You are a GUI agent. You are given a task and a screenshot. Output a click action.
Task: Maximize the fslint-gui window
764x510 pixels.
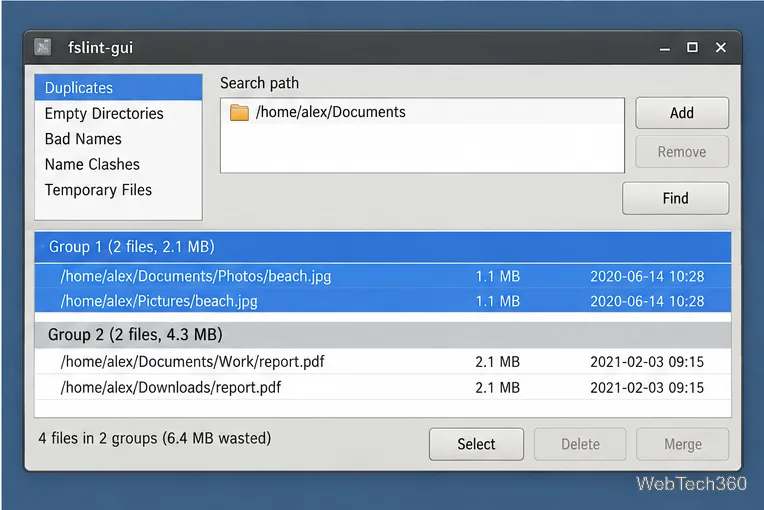[x=692, y=47]
